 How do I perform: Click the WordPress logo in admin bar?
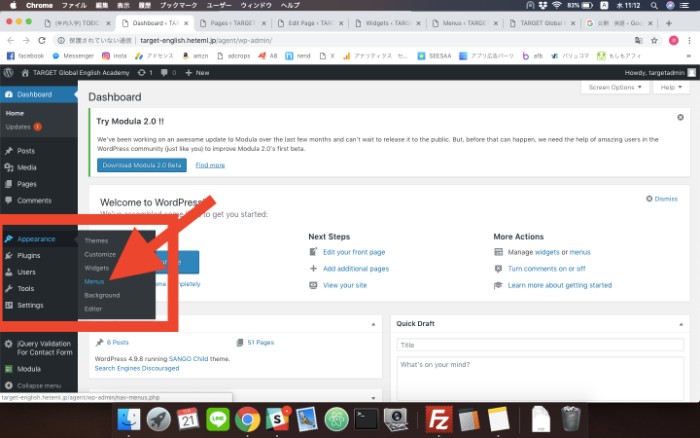coord(8,73)
